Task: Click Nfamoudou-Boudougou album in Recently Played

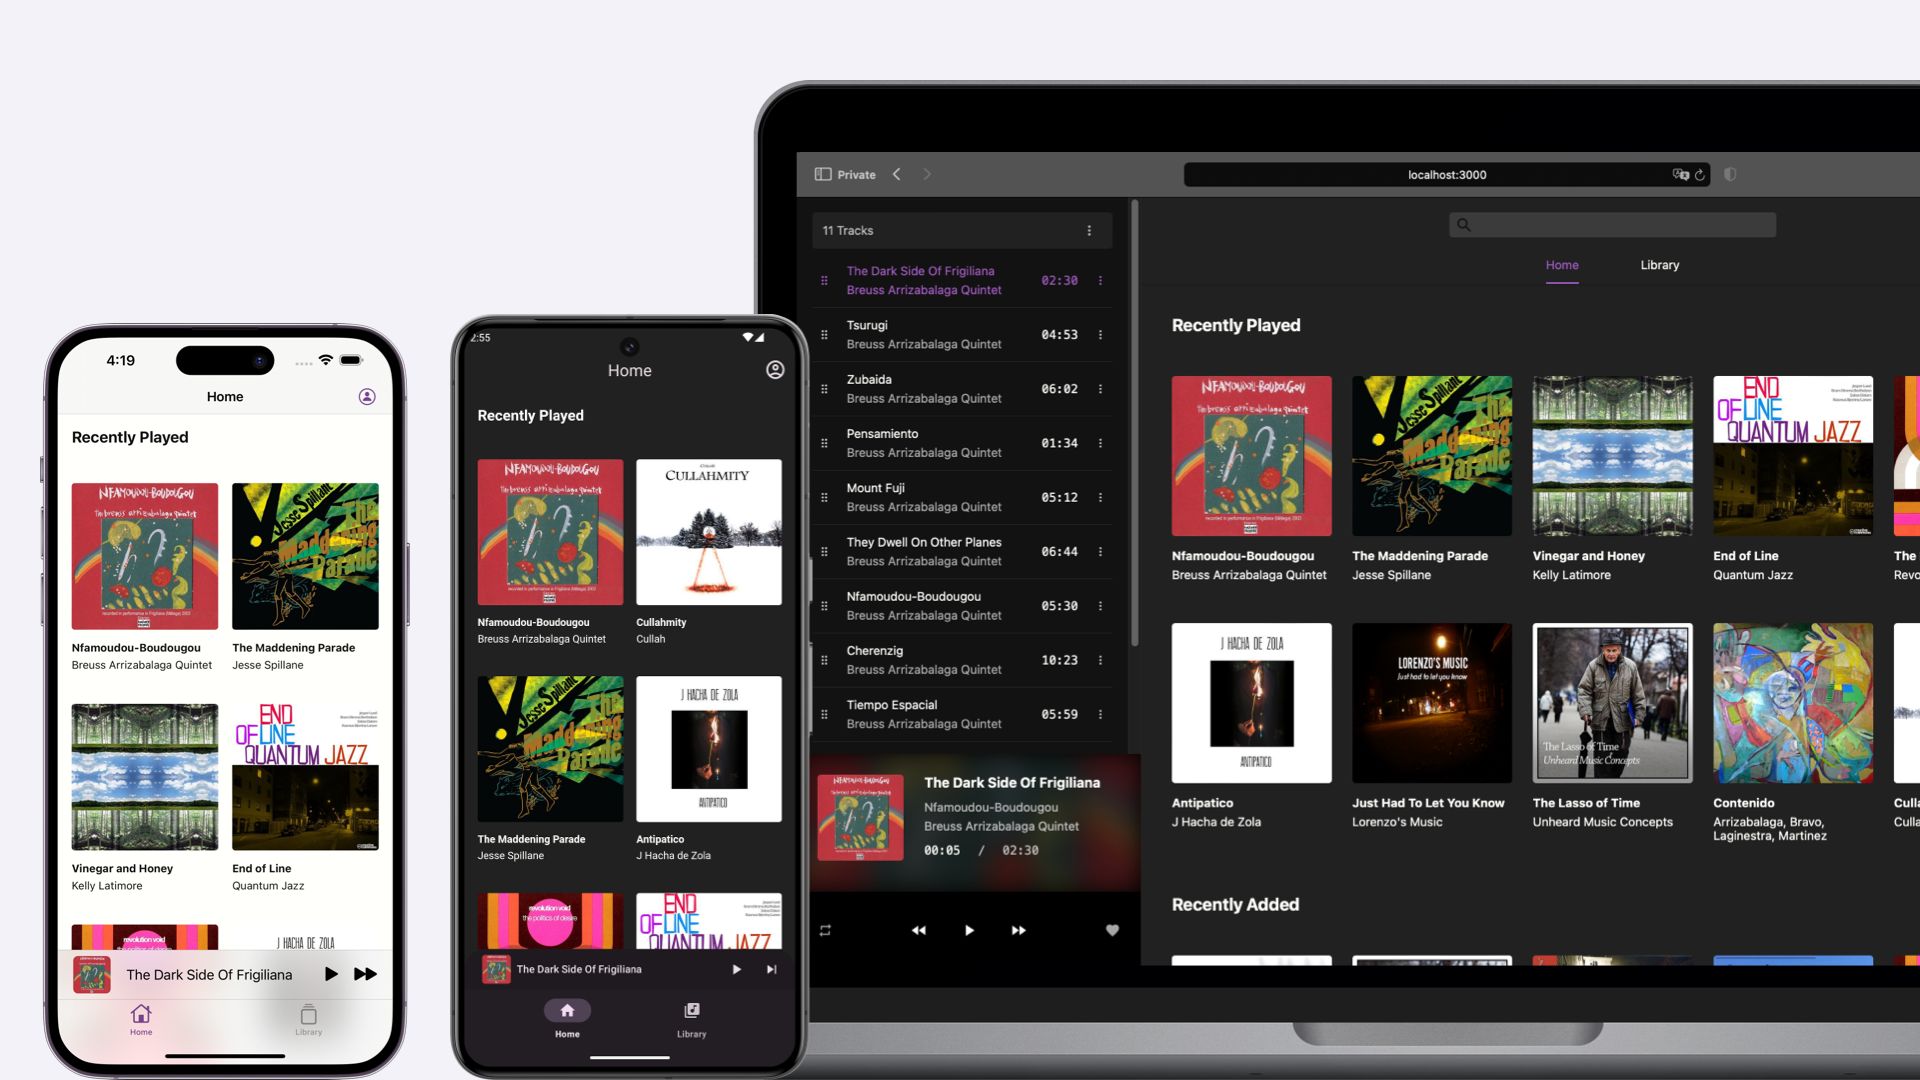Action: (1251, 456)
